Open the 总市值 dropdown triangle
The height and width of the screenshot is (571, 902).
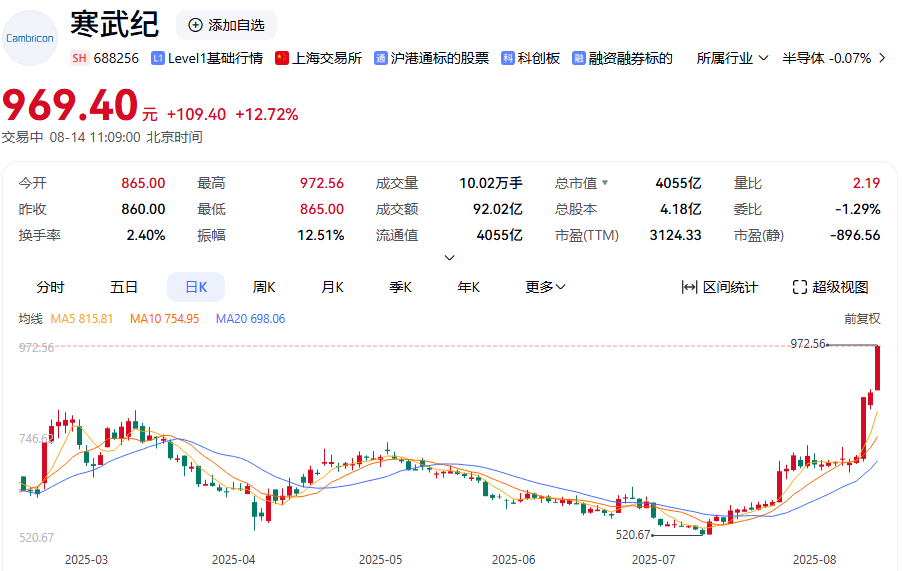click(604, 184)
